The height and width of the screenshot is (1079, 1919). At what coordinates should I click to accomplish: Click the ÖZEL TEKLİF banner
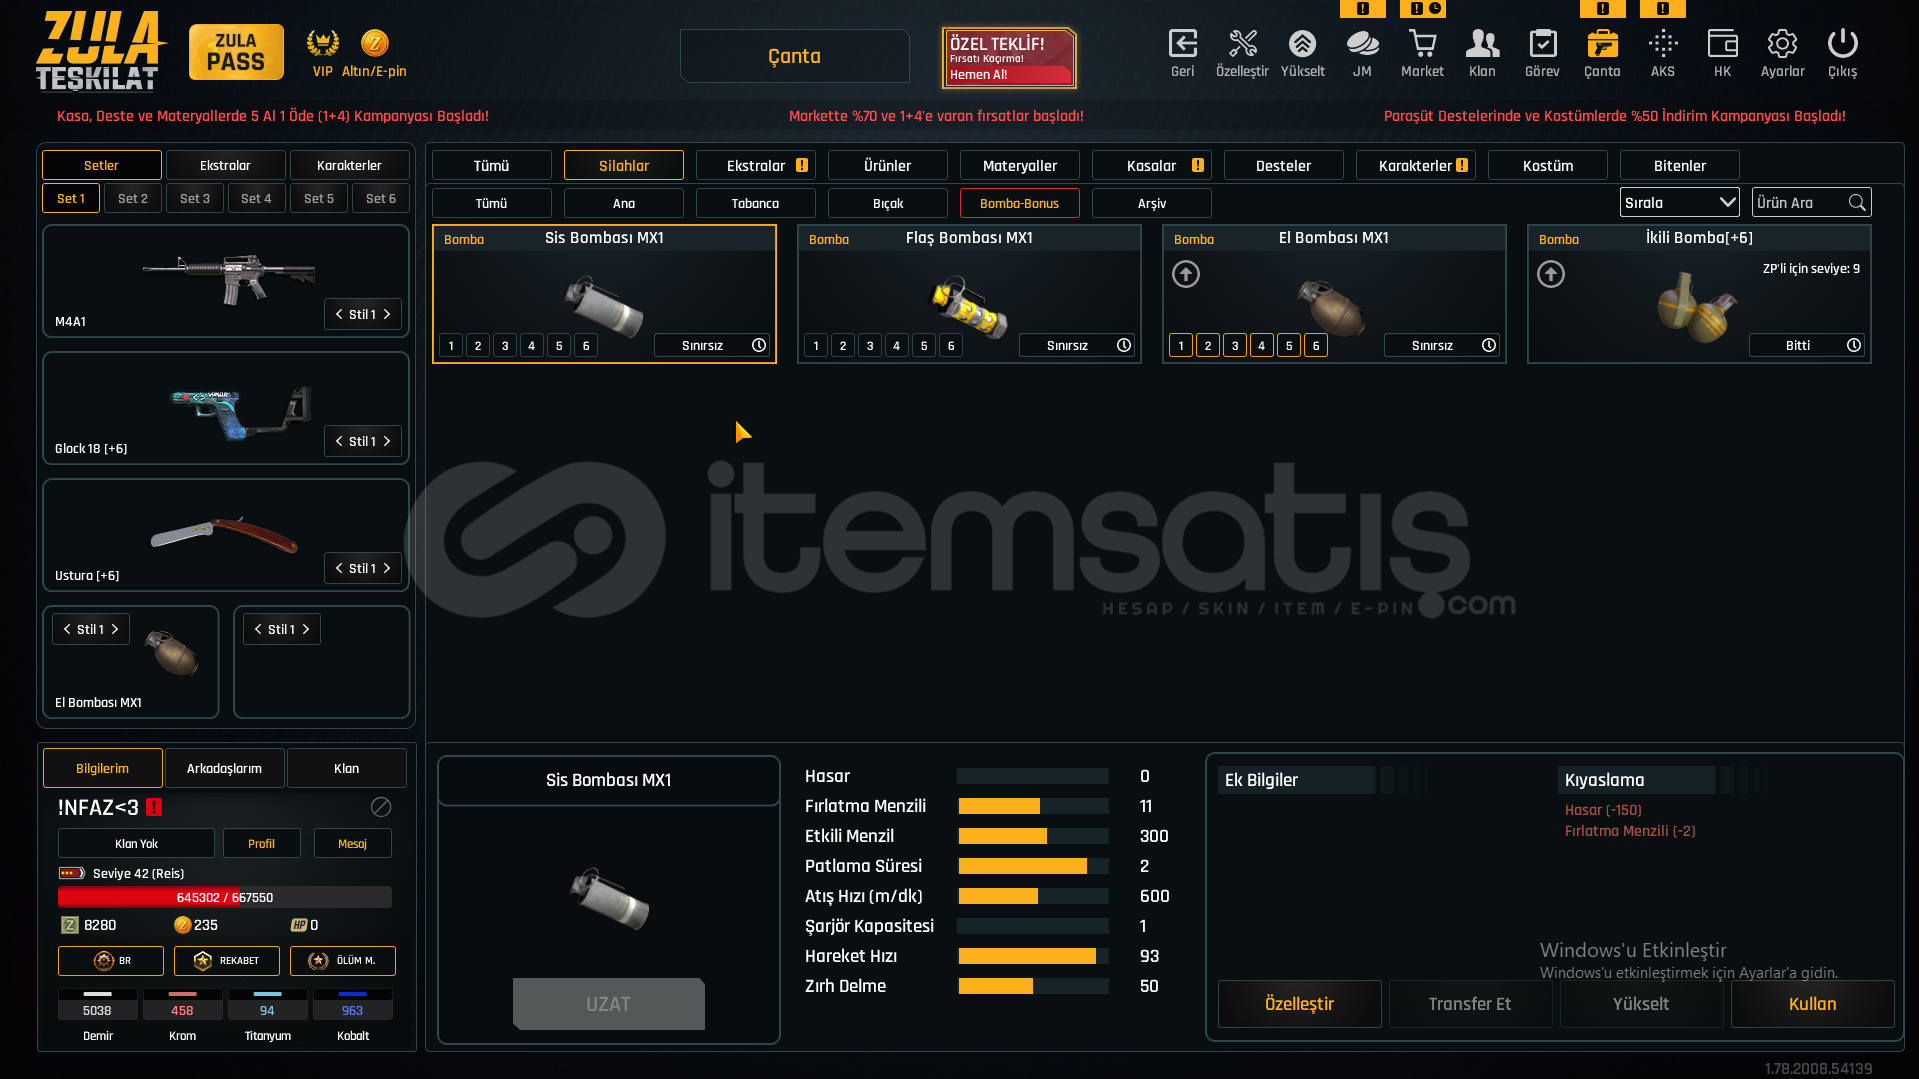point(1009,58)
